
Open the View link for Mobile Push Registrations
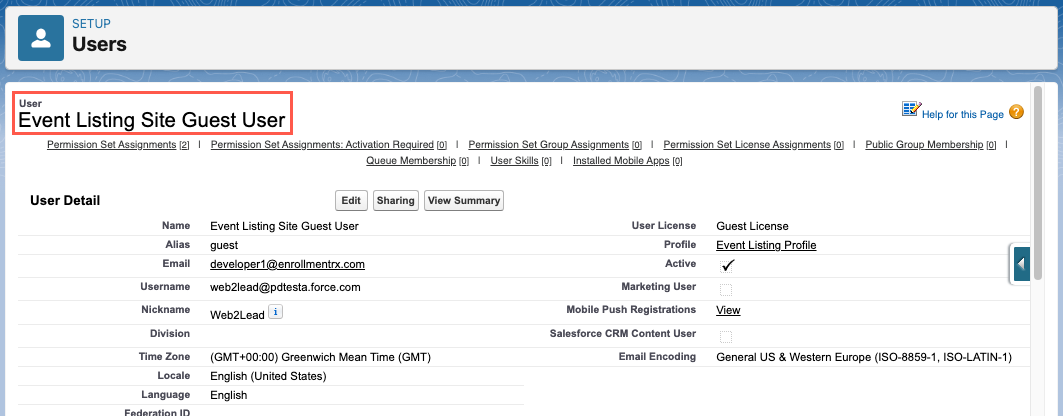pos(728,310)
